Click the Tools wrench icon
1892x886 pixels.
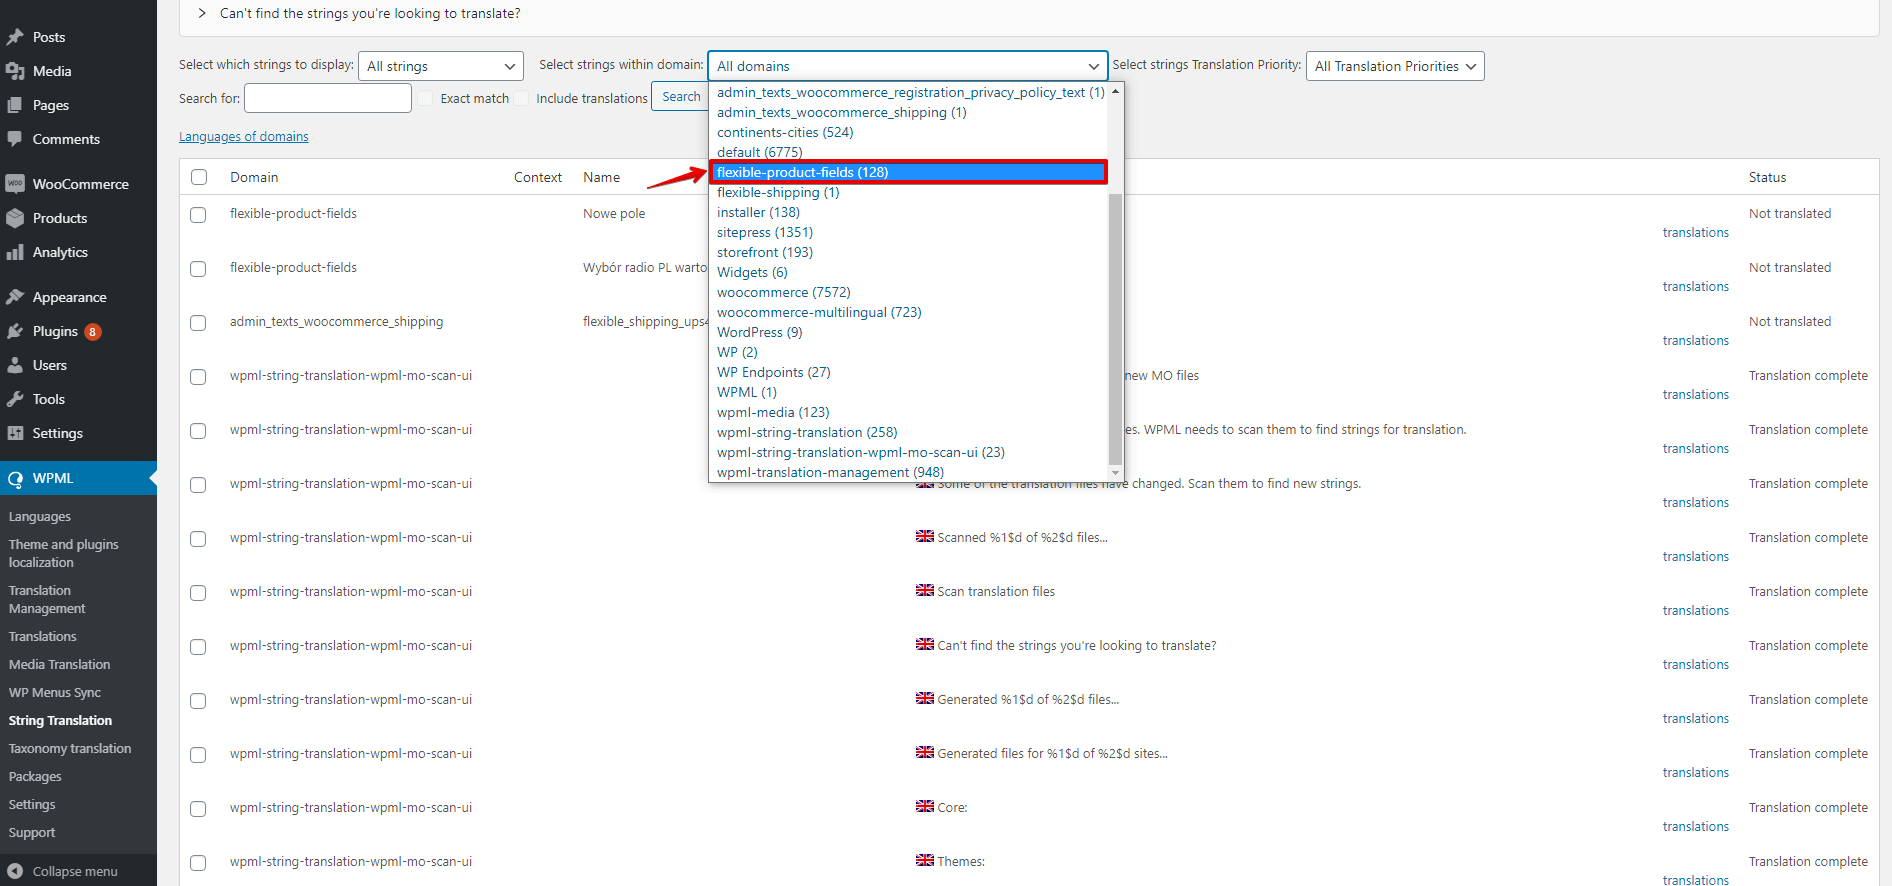(15, 399)
